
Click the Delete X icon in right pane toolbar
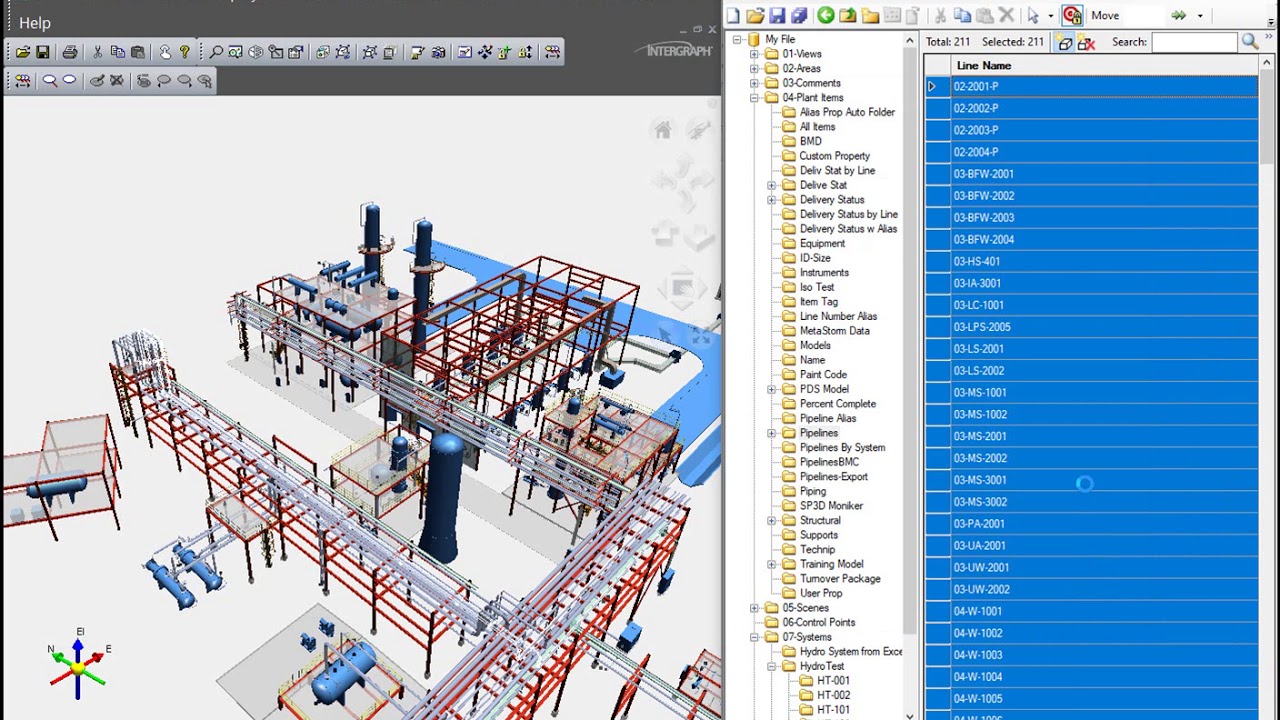tap(1006, 15)
